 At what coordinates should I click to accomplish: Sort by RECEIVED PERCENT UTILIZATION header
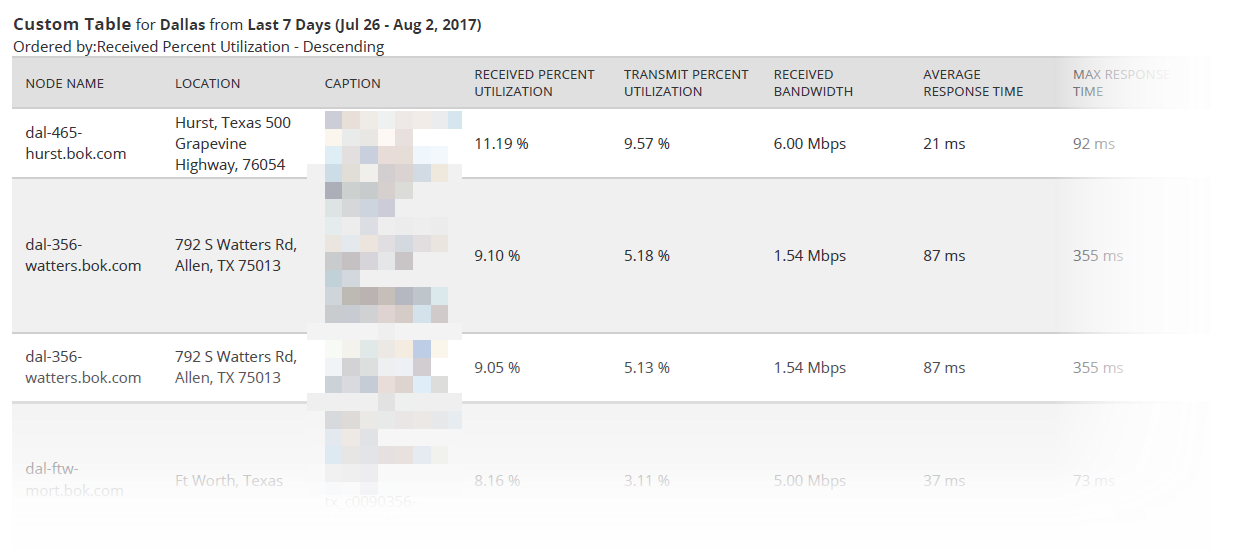534,83
